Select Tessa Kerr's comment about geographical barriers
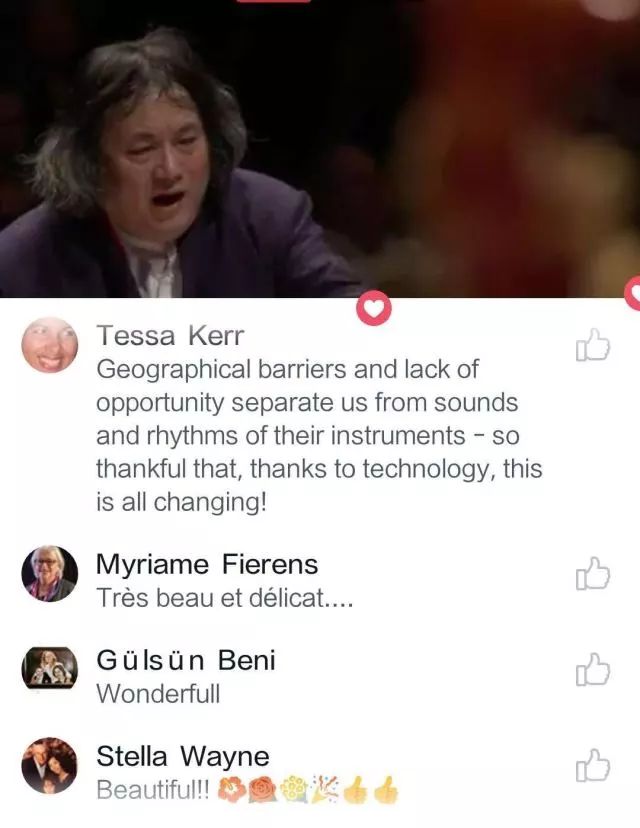Screen dimensions: 640x828 click(x=319, y=435)
